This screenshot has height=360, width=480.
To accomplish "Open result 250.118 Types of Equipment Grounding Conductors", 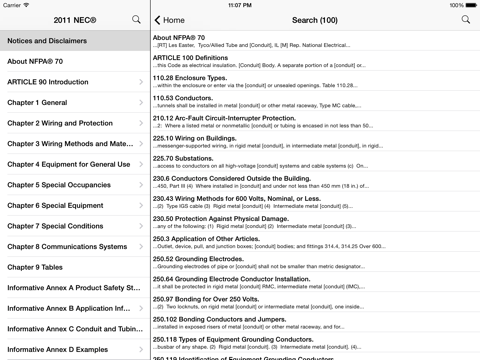I will tap(316, 343).
